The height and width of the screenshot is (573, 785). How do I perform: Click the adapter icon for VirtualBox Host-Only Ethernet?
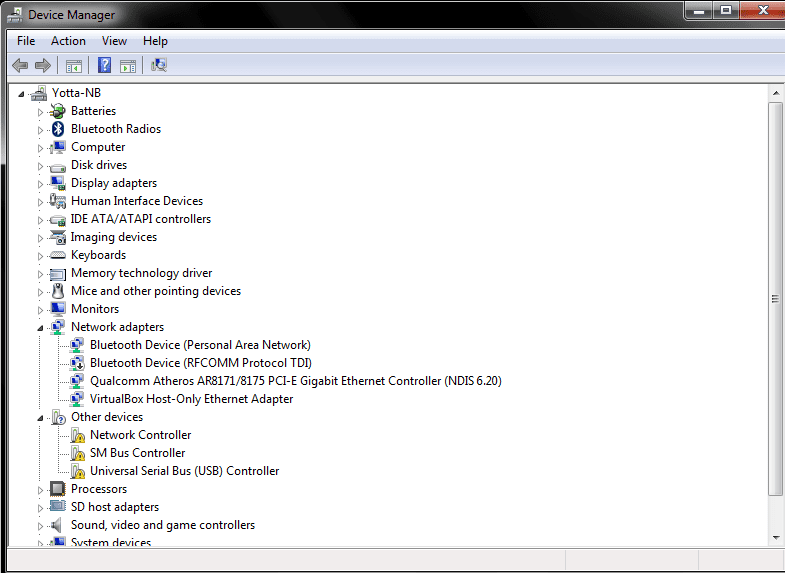pos(77,399)
